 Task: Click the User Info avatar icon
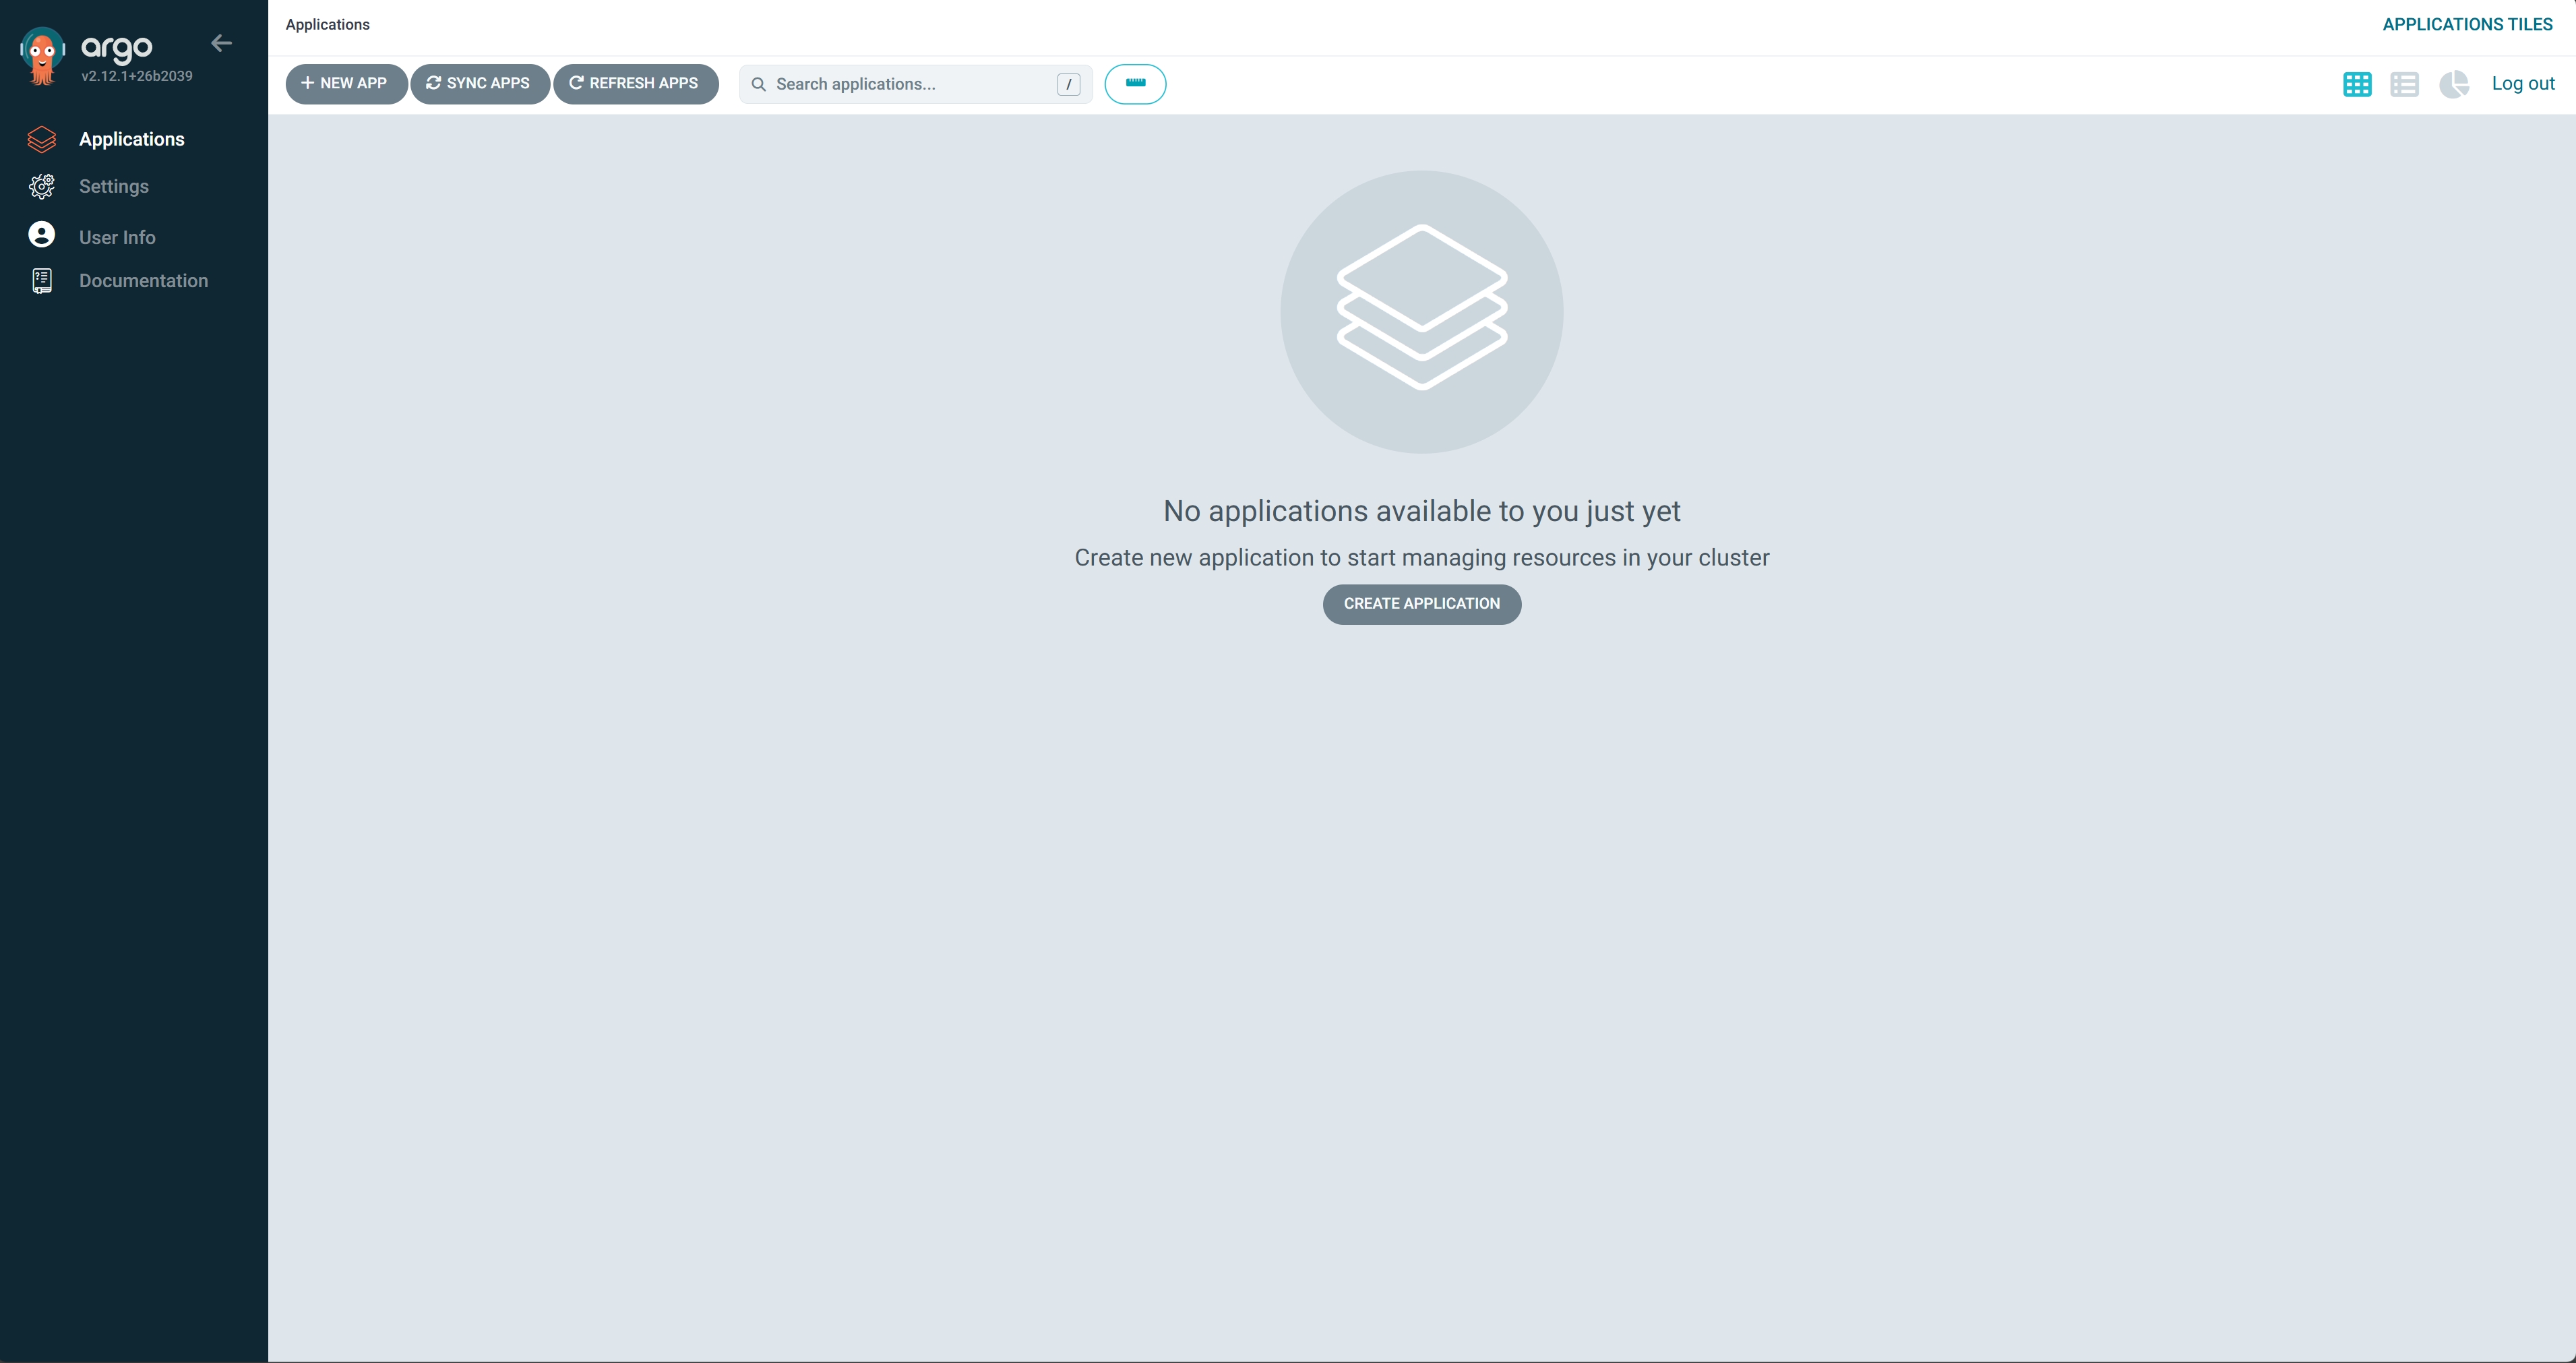pos(41,235)
